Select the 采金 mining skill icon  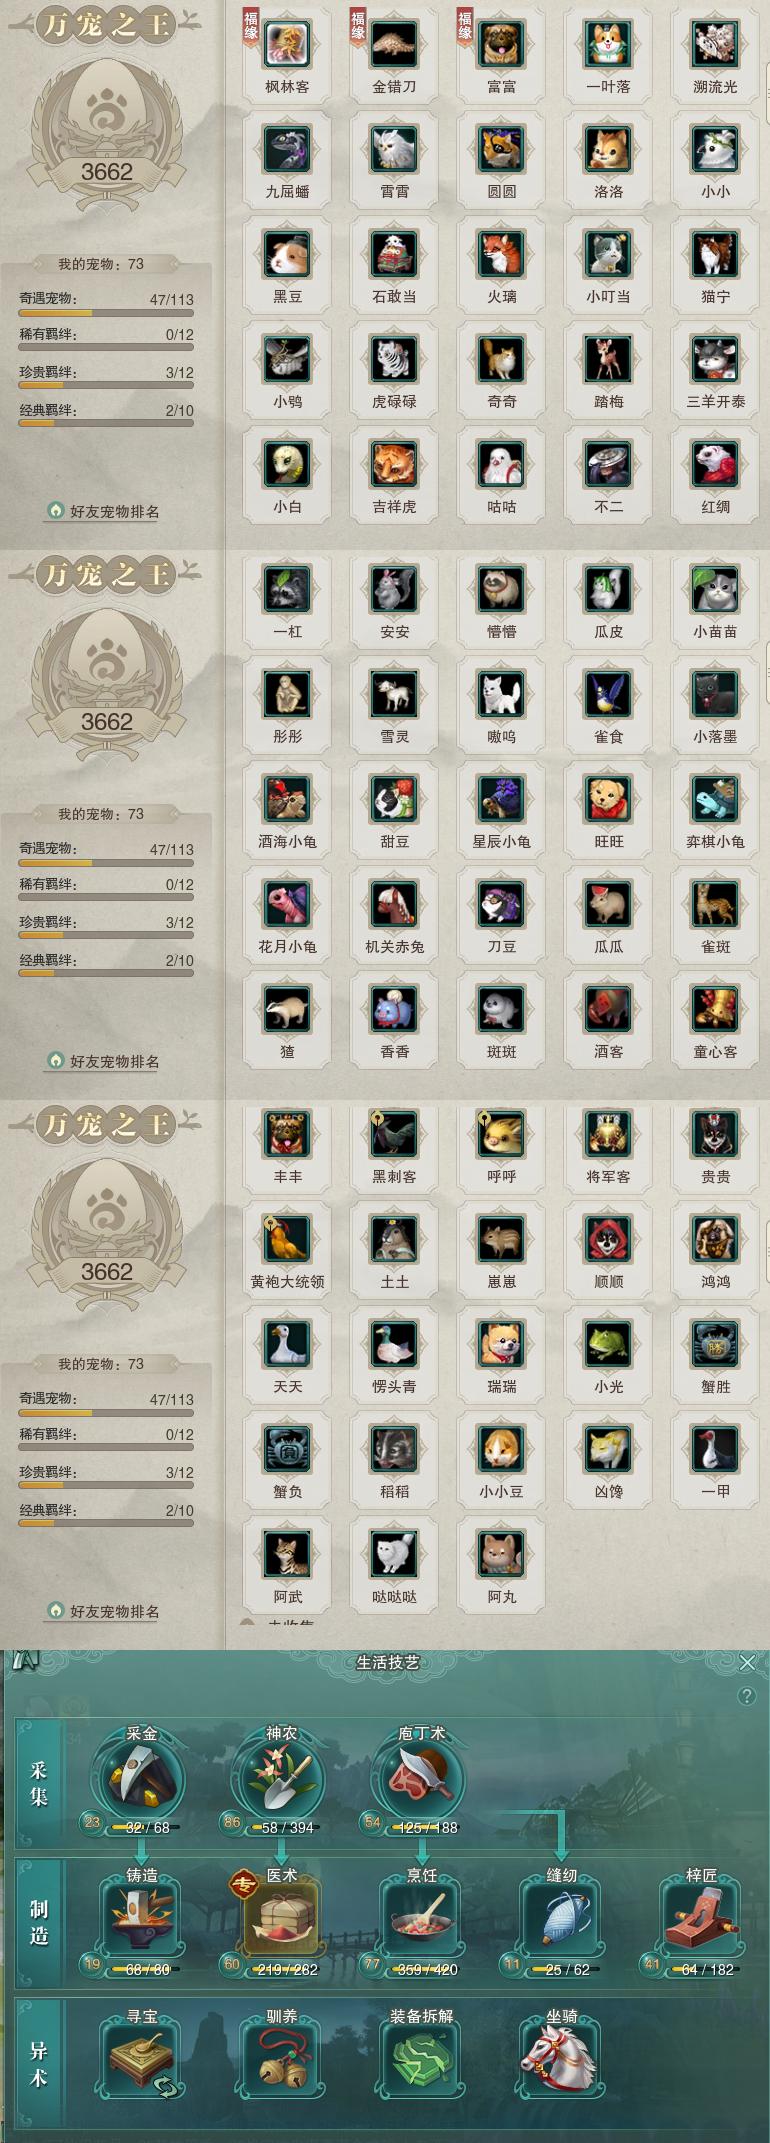pyautogui.click(x=141, y=1778)
